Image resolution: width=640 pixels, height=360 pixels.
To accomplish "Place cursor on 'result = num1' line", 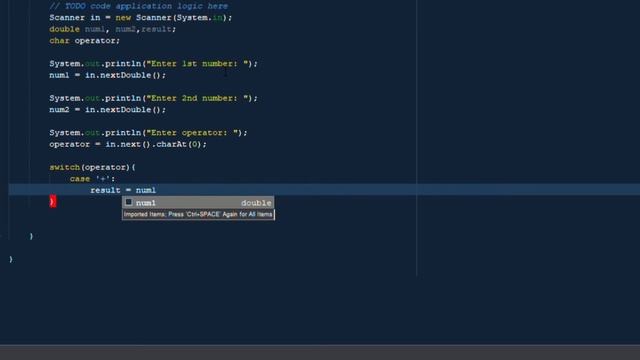I will click(x=123, y=190).
